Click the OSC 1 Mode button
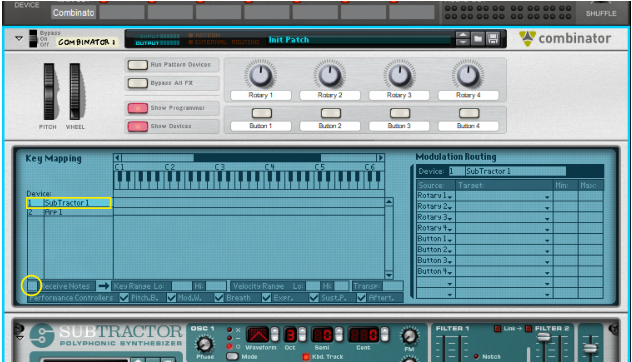This screenshot has height=362, width=632. point(232,356)
